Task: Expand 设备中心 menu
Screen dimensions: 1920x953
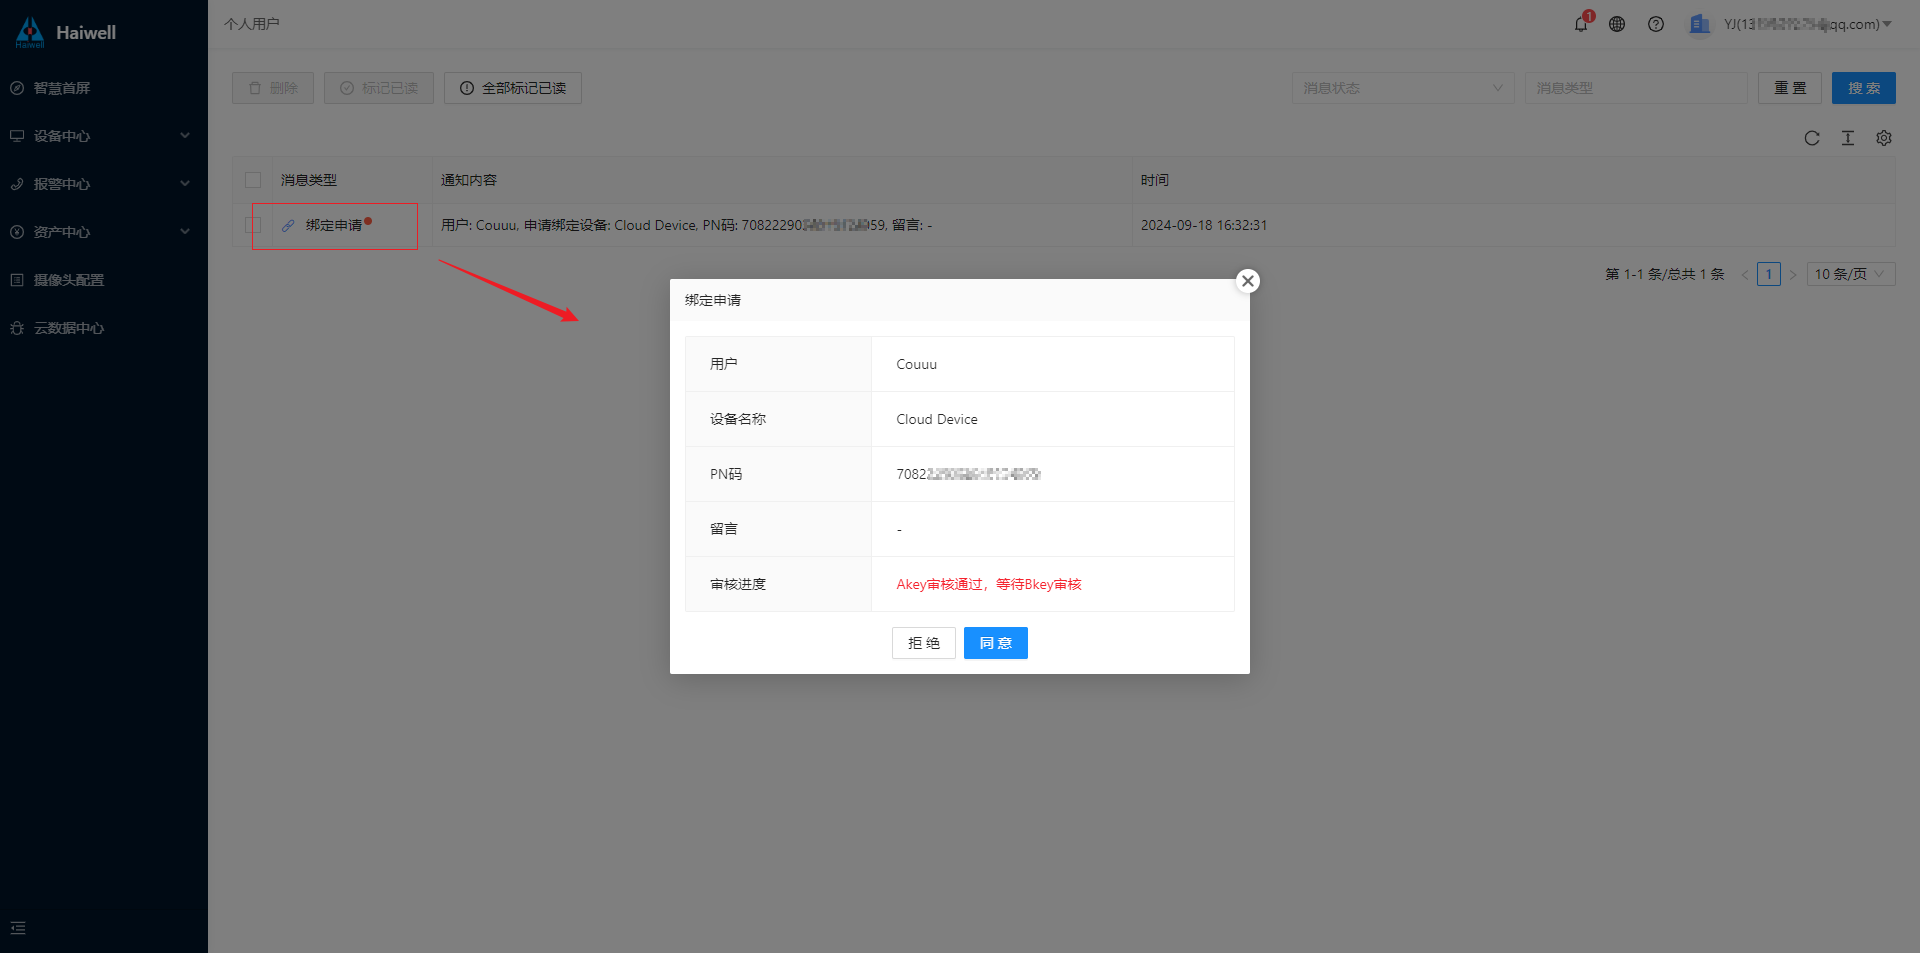Action: pyautogui.click(x=104, y=136)
